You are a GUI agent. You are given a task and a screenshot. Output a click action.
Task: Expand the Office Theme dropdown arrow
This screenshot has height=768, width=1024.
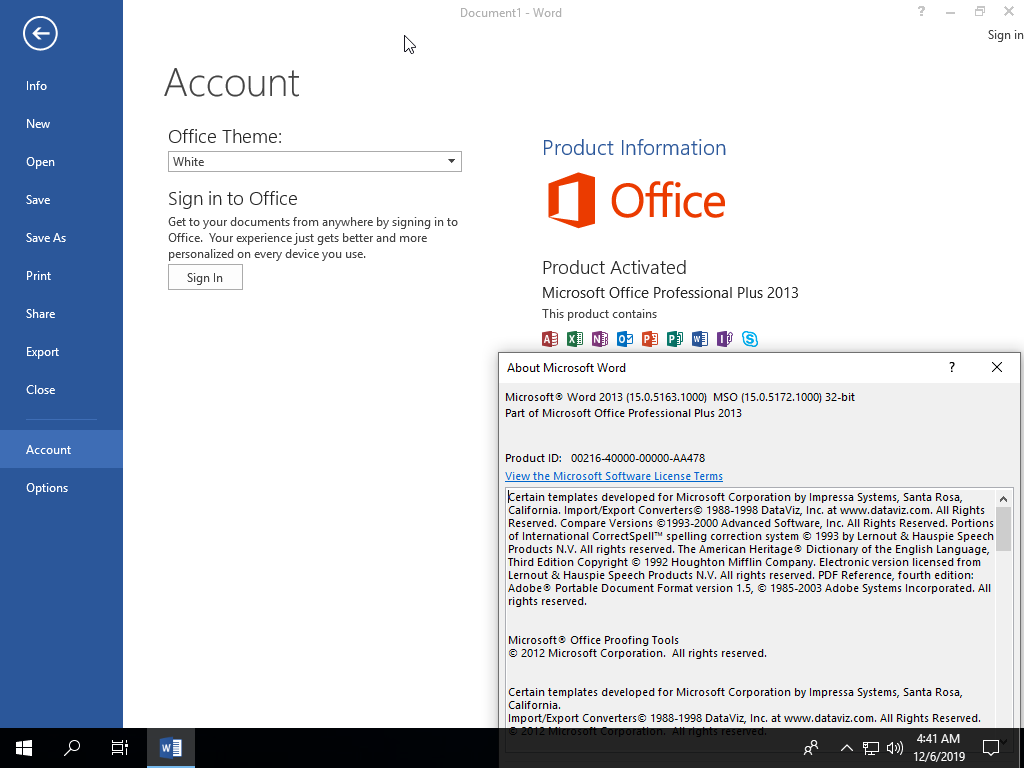[451, 161]
